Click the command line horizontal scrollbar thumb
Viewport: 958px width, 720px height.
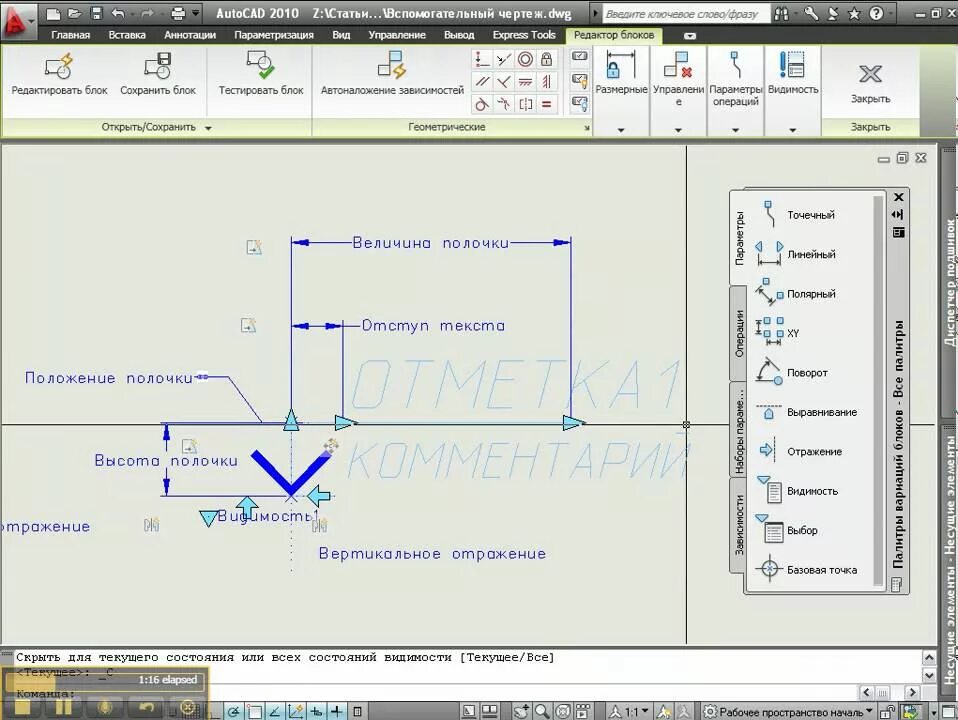pyautogui.click(x=882, y=692)
